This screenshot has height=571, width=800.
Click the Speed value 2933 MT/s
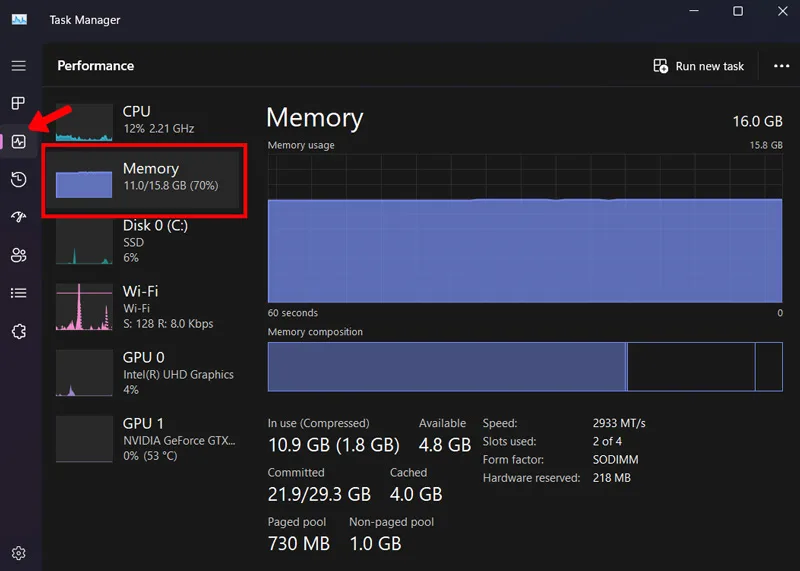619,423
